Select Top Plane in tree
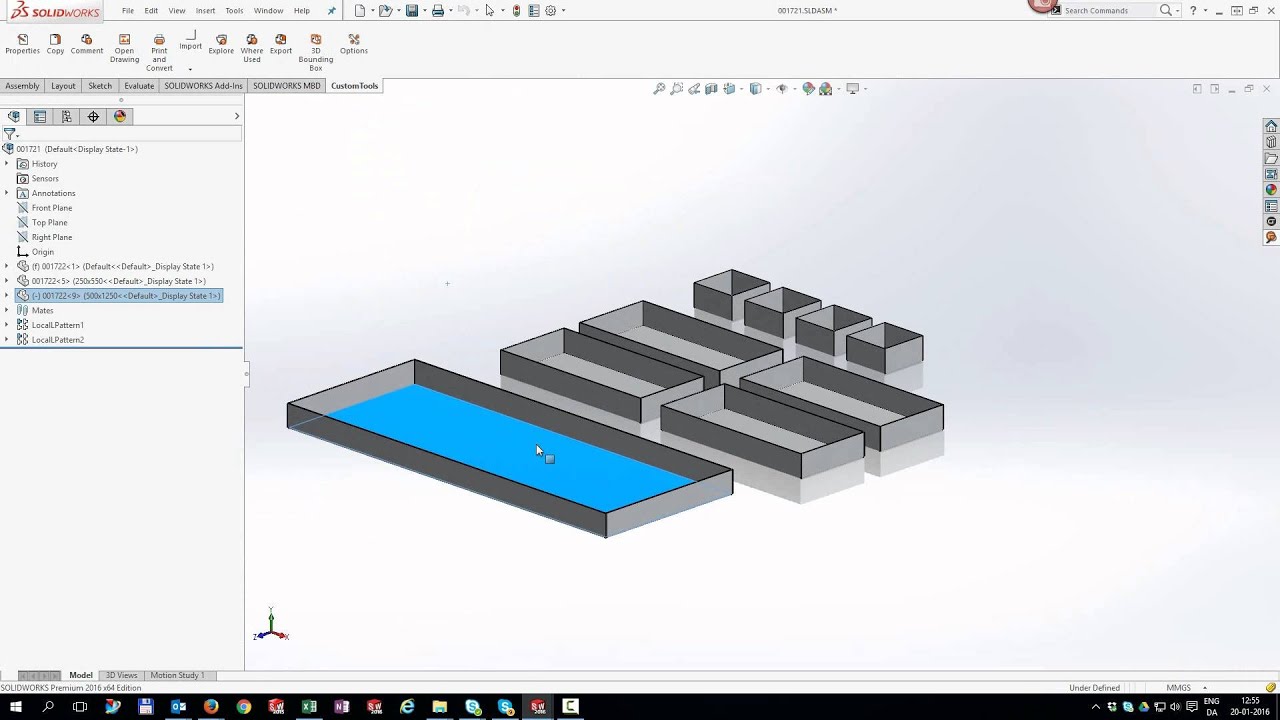Screen dimensions: 1280x720 (x=49, y=222)
